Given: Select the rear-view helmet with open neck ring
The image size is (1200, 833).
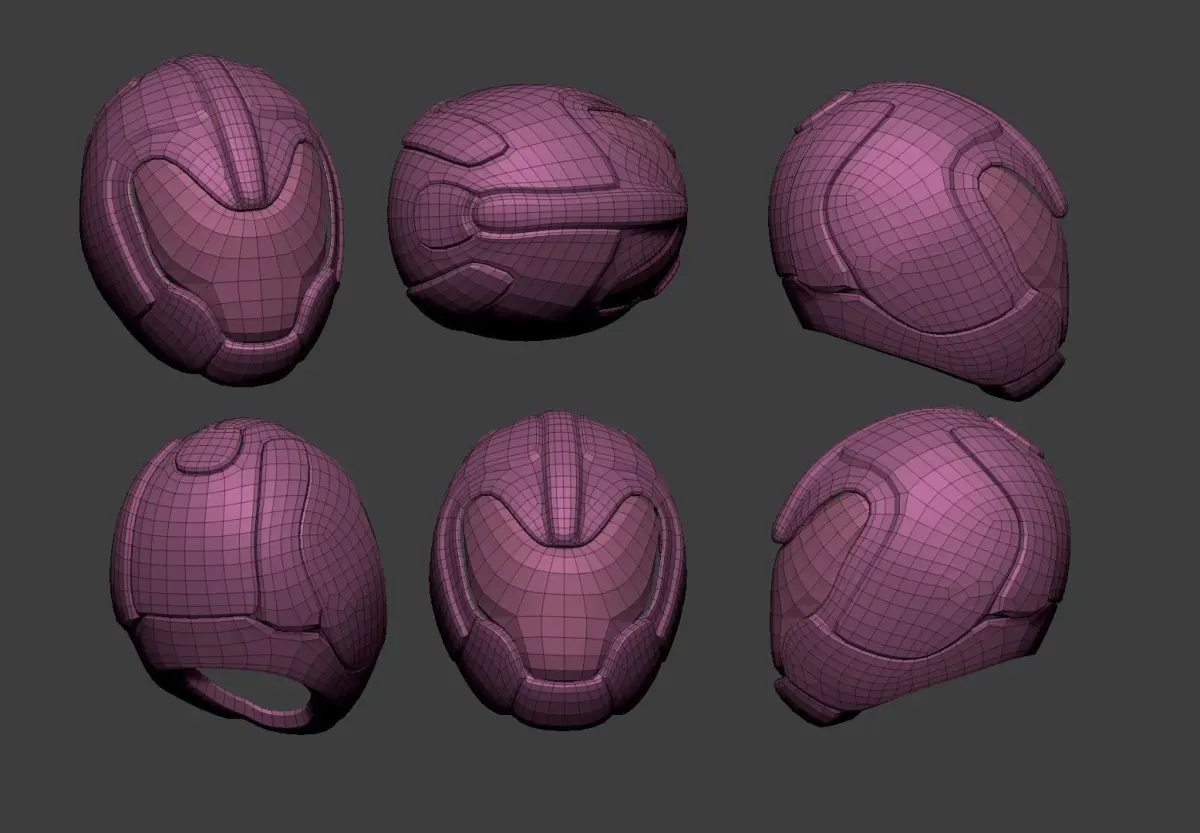Looking at the screenshot, I should coord(248,575).
